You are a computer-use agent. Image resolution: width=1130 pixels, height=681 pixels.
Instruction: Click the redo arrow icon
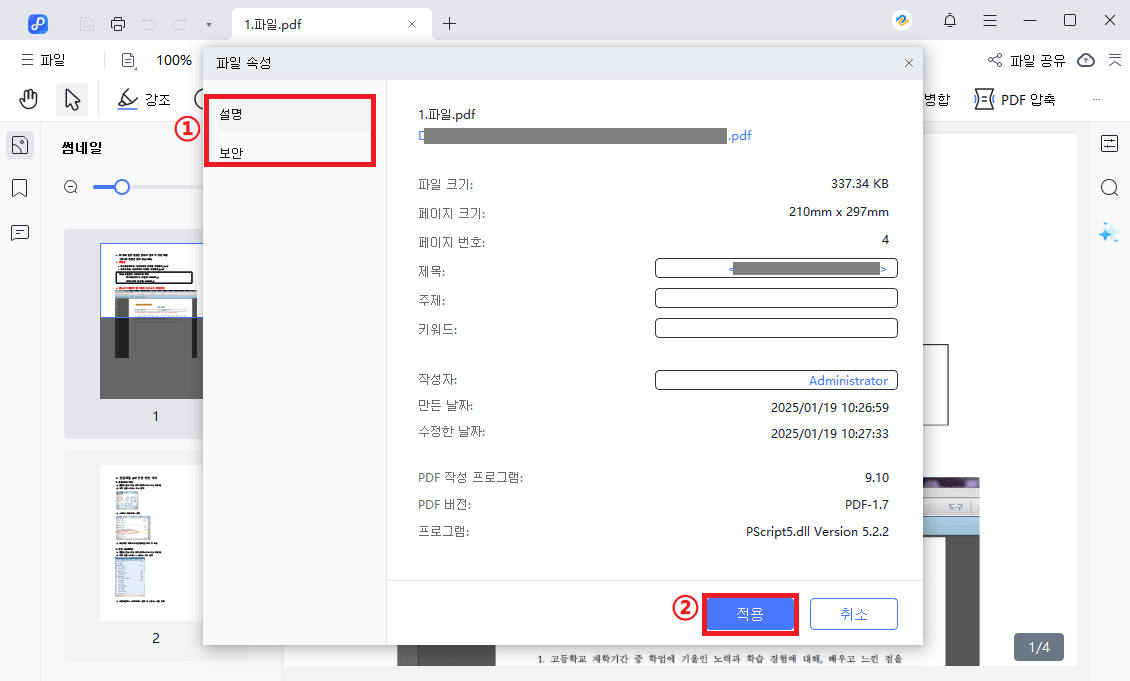pyautogui.click(x=179, y=24)
